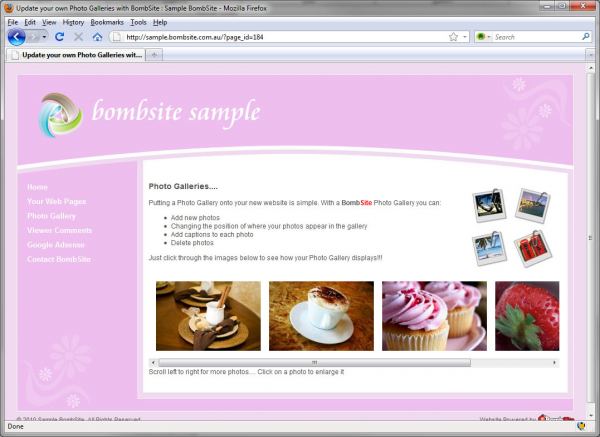Go to the Home page icon
This screenshot has width=600, height=437.
pos(98,37)
